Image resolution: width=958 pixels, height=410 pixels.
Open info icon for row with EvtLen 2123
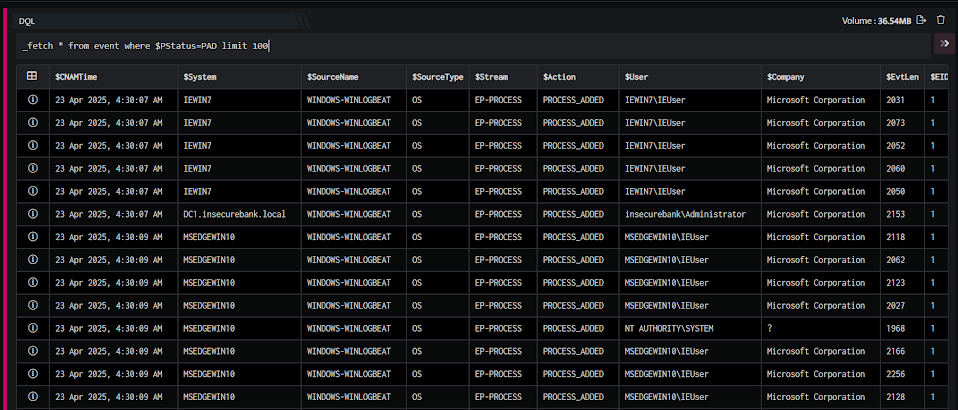(33, 282)
